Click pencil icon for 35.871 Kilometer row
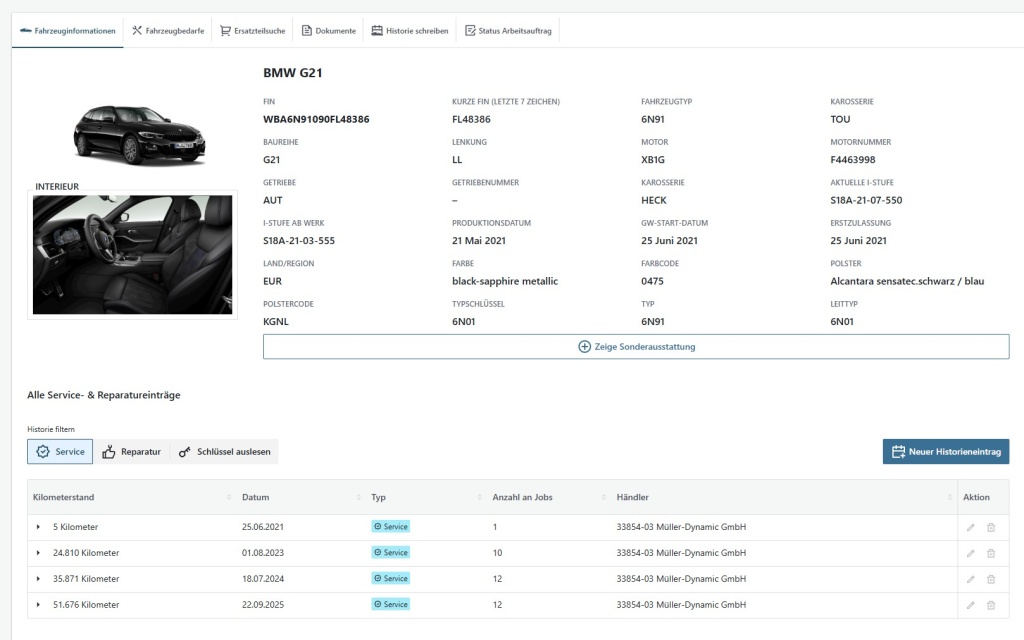This screenshot has height=640, width=1024. click(970, 579)
